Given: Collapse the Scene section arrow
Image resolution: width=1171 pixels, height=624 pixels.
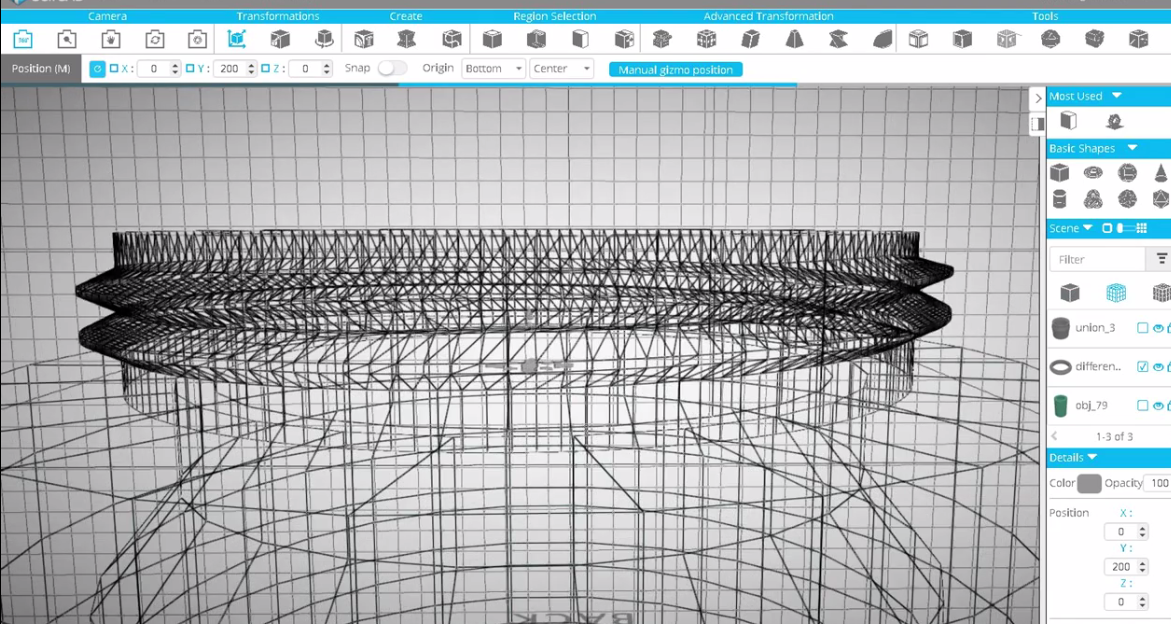Looking at the screenshot, I should point(1087,228).
